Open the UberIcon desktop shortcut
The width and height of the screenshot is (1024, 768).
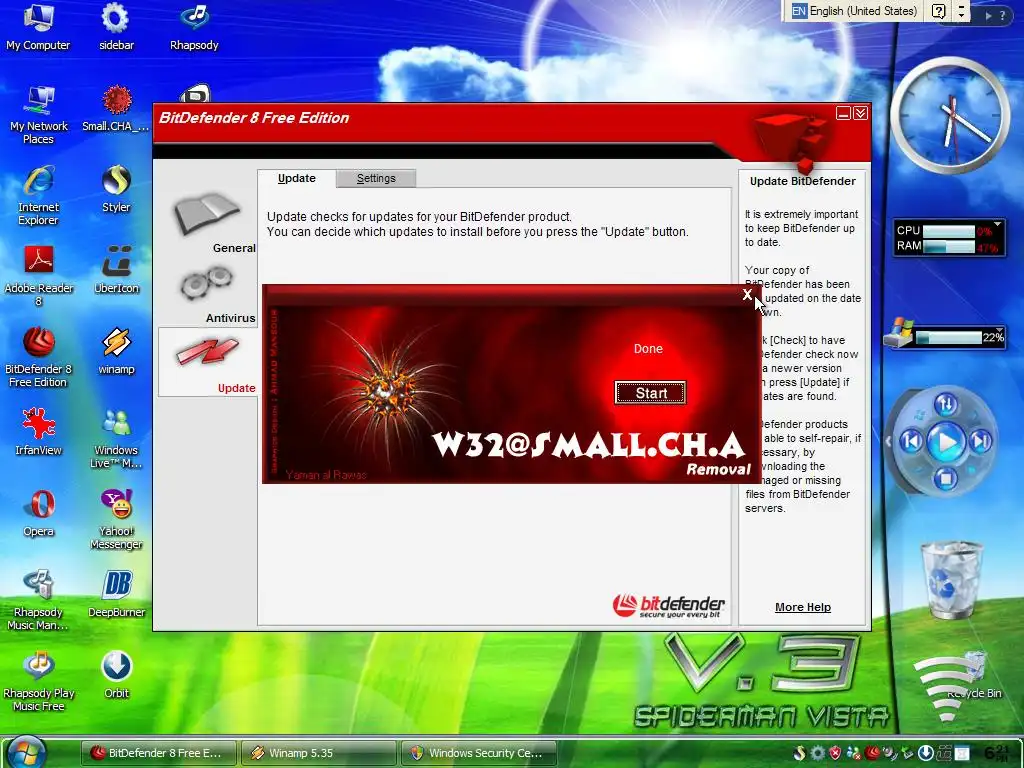click(x=116, y=270)
